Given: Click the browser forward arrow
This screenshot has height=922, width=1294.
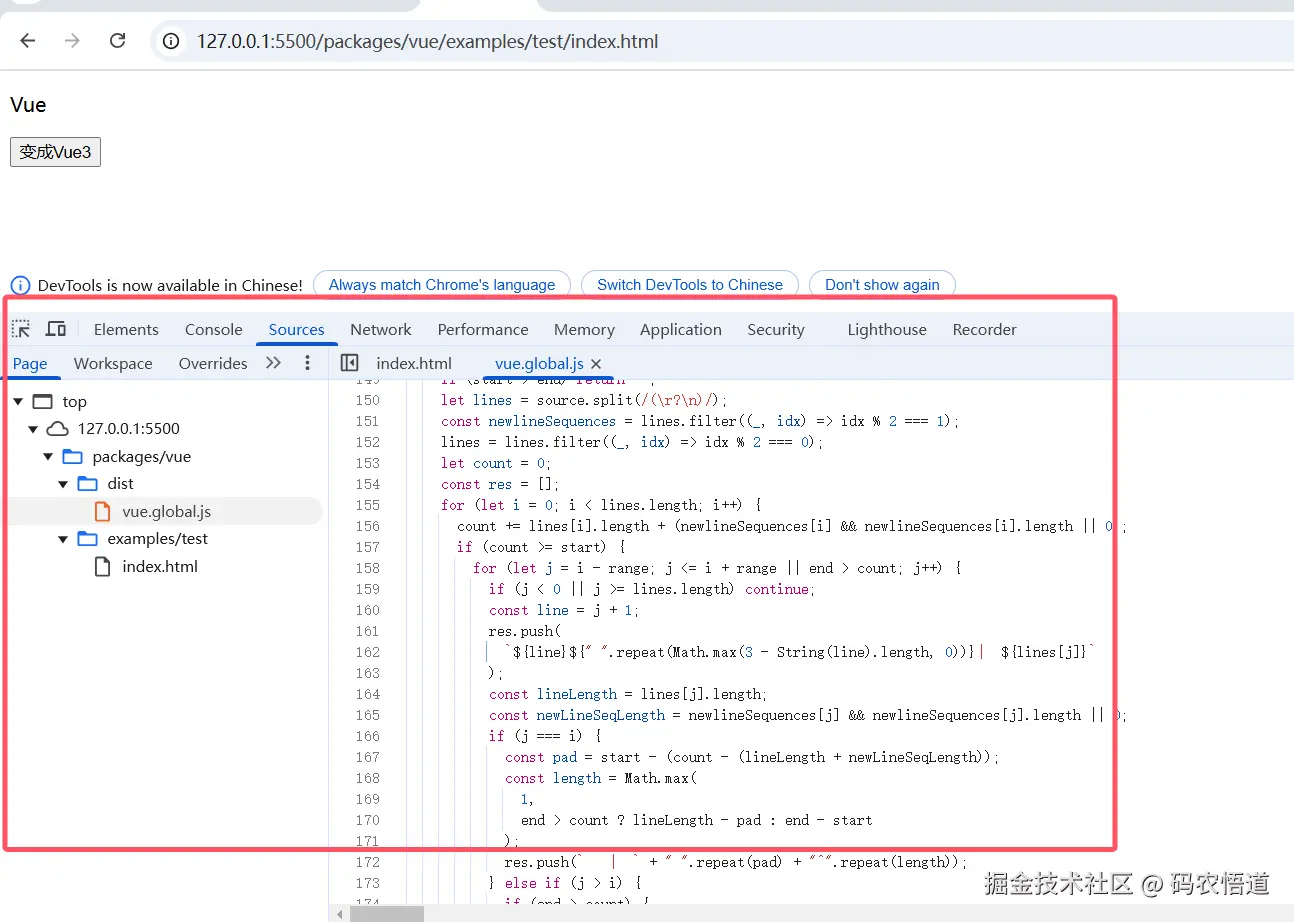Looking at the screenshot, I should (72, 41).
